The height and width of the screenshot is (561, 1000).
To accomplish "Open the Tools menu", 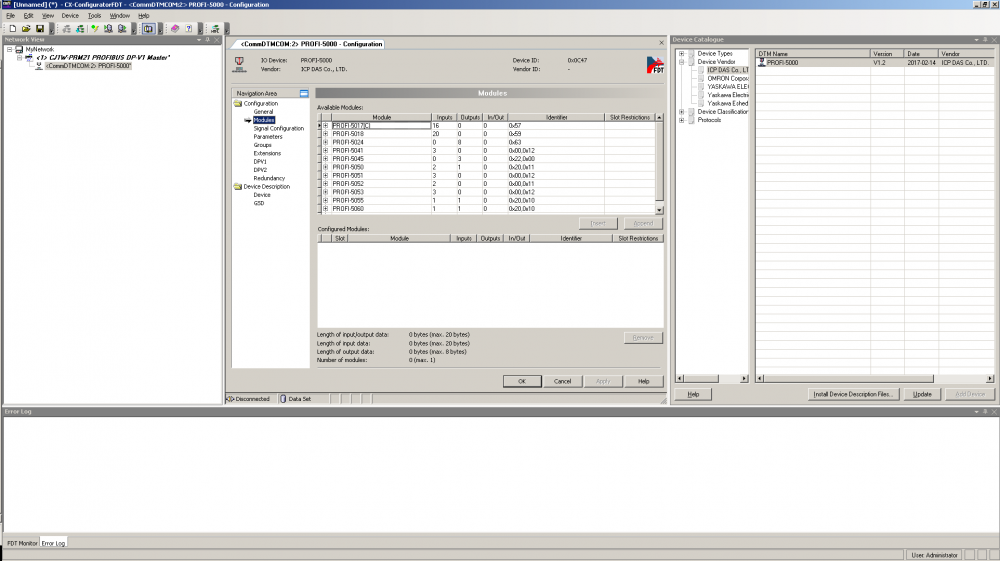I will pyautogui.click(x=94, y=15).
